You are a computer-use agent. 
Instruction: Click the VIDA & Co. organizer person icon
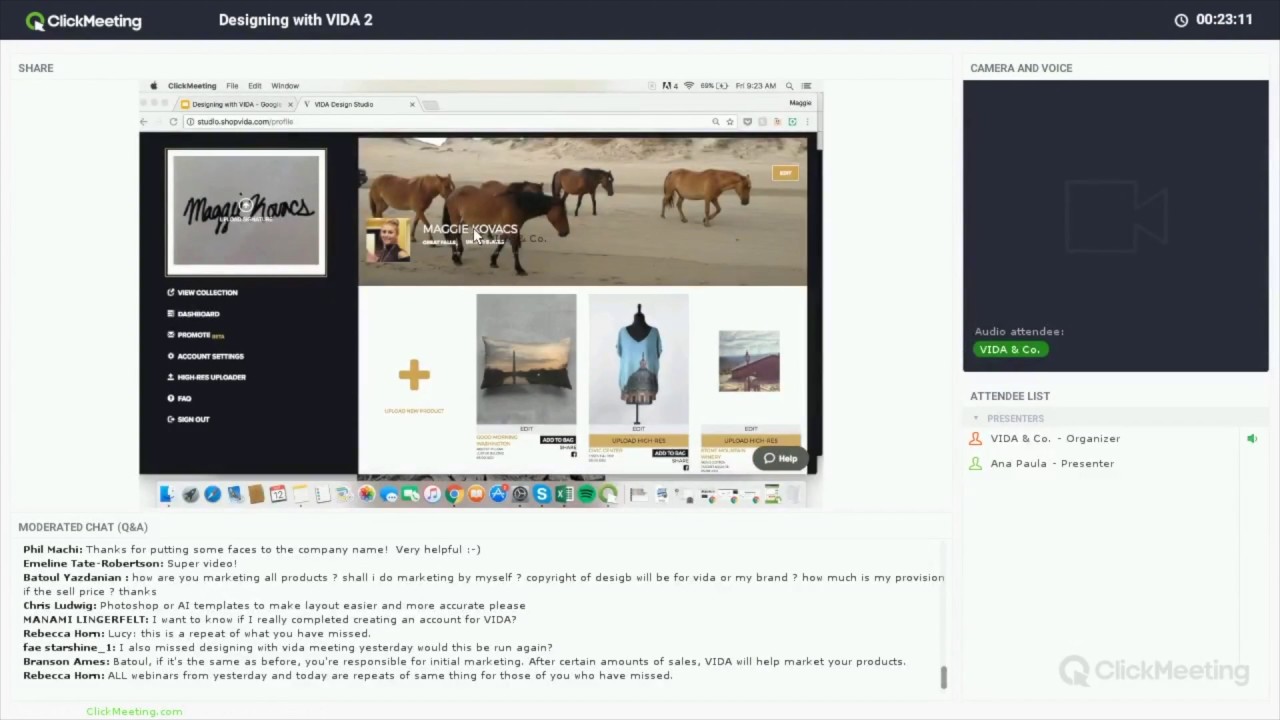pos(976,439)
